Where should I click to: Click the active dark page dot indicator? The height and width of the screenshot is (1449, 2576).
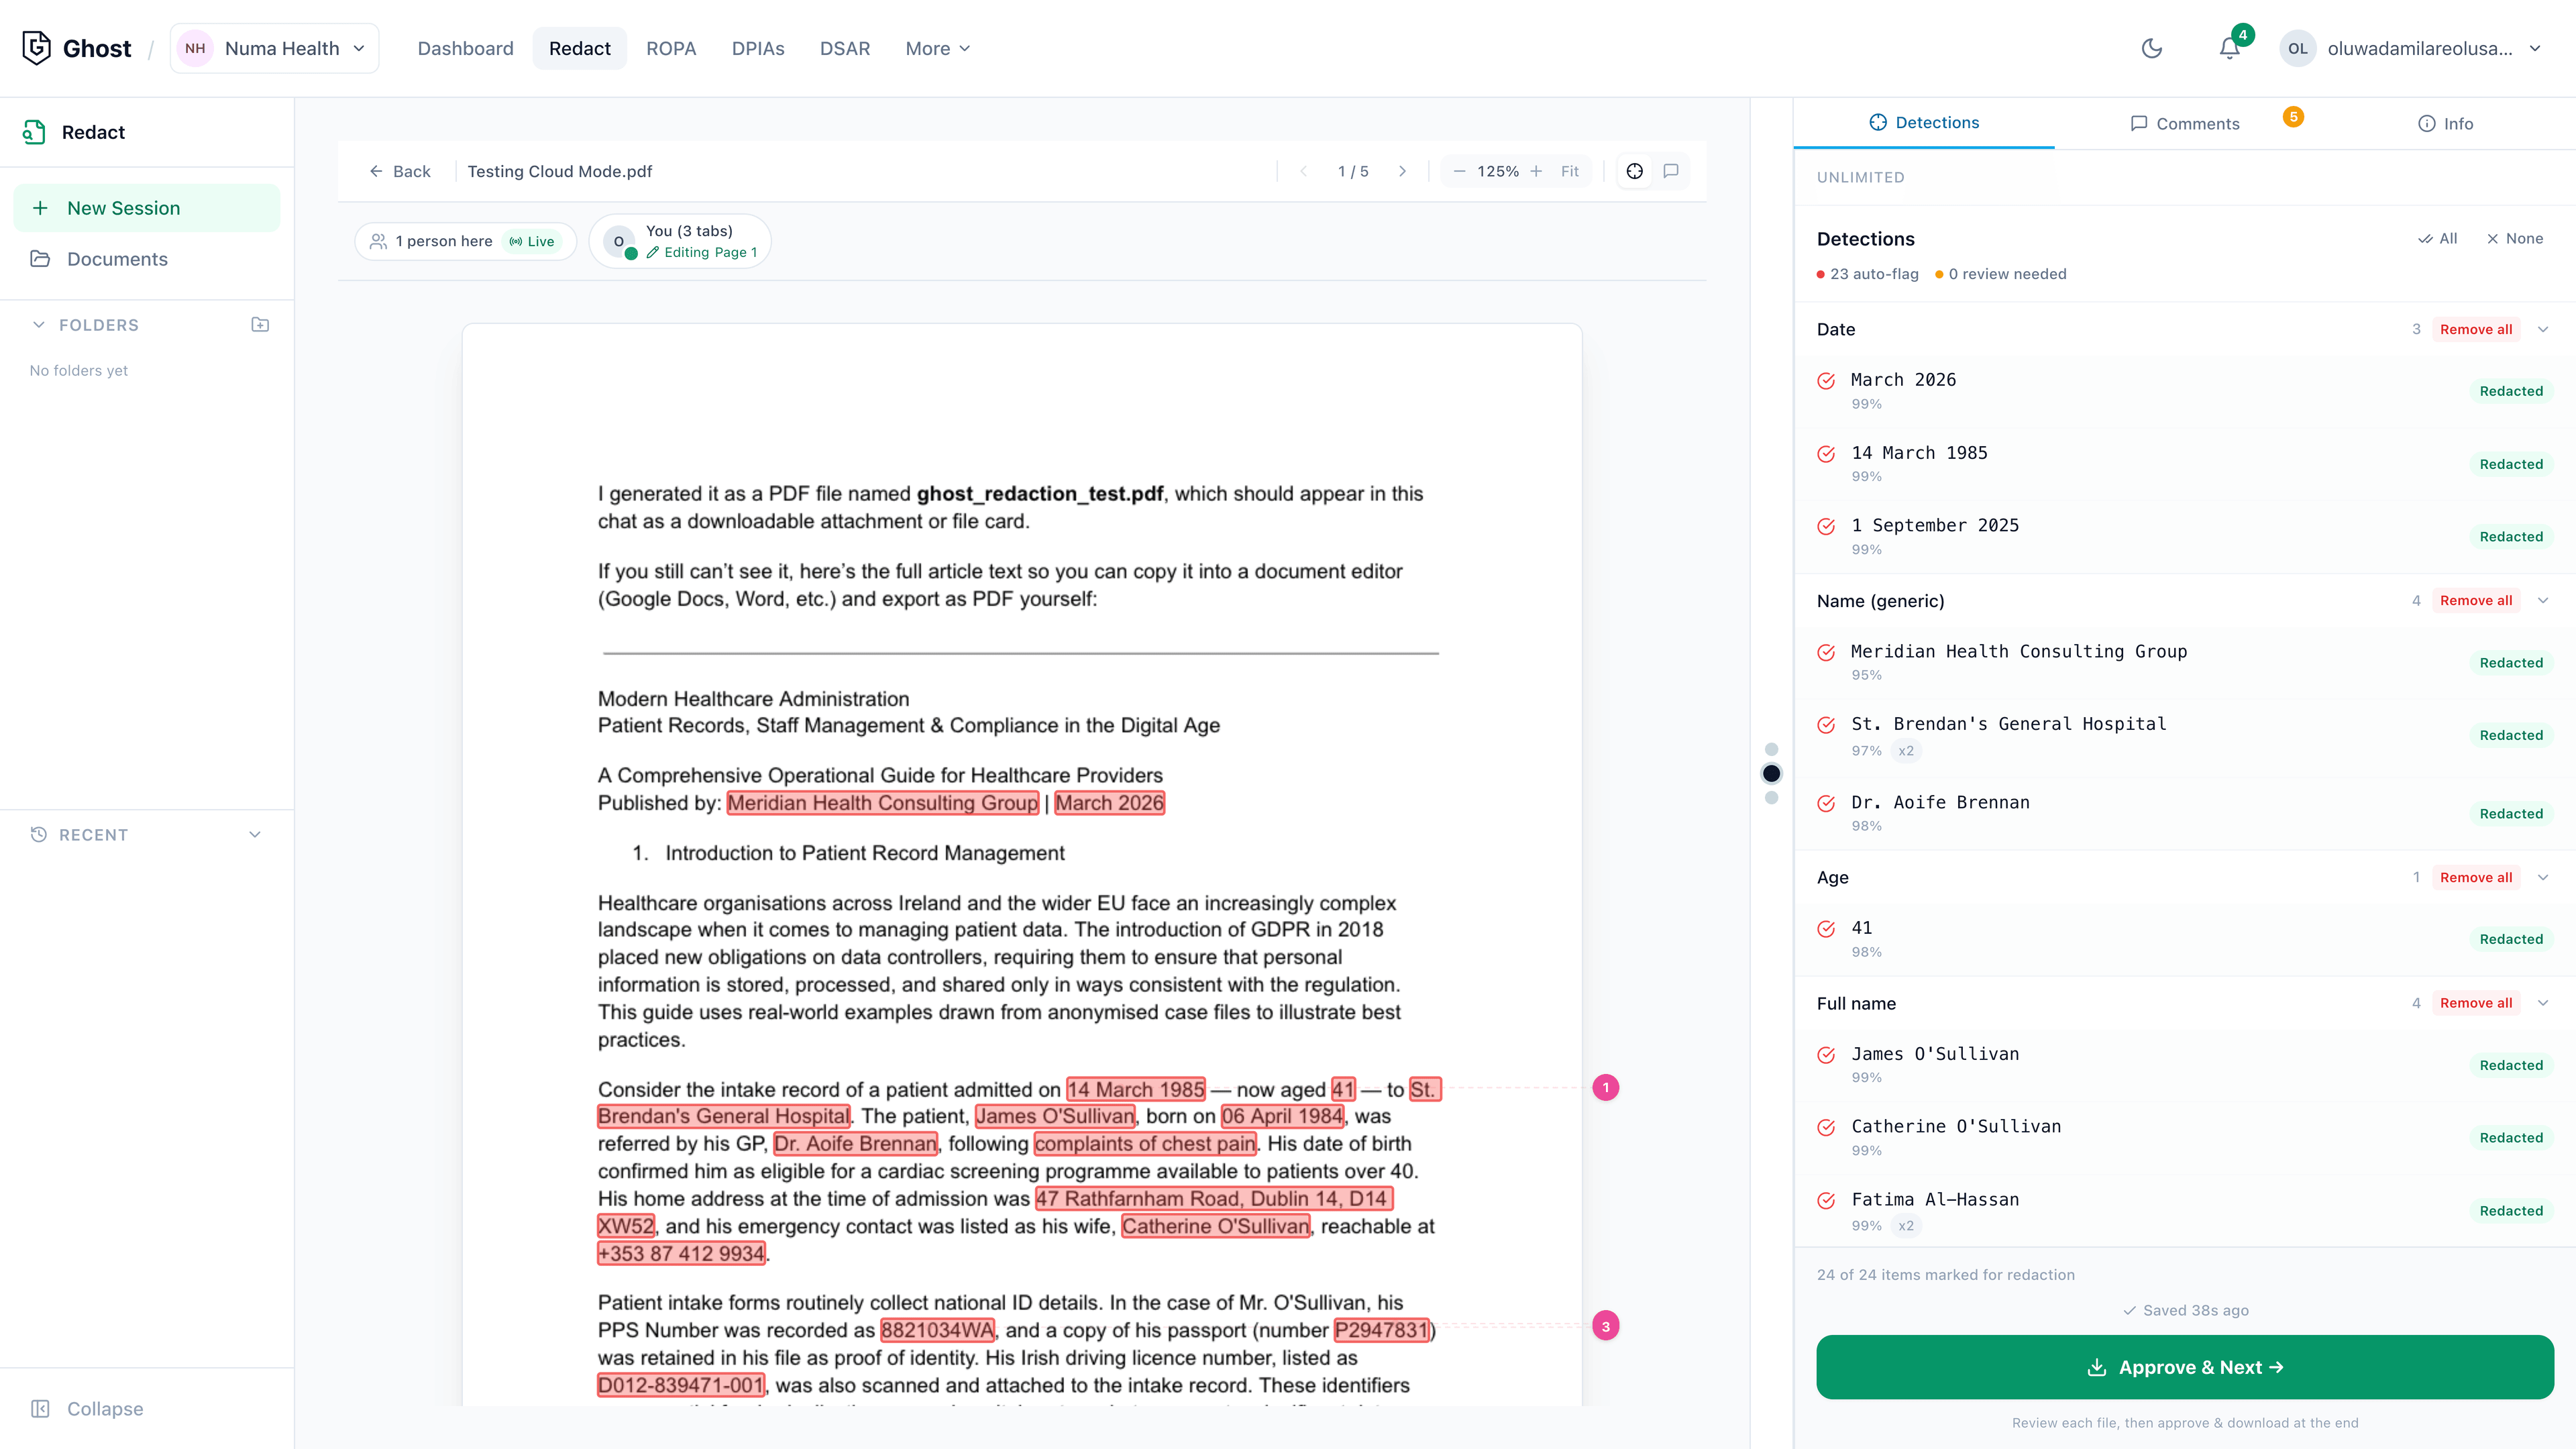(1771, 774)
